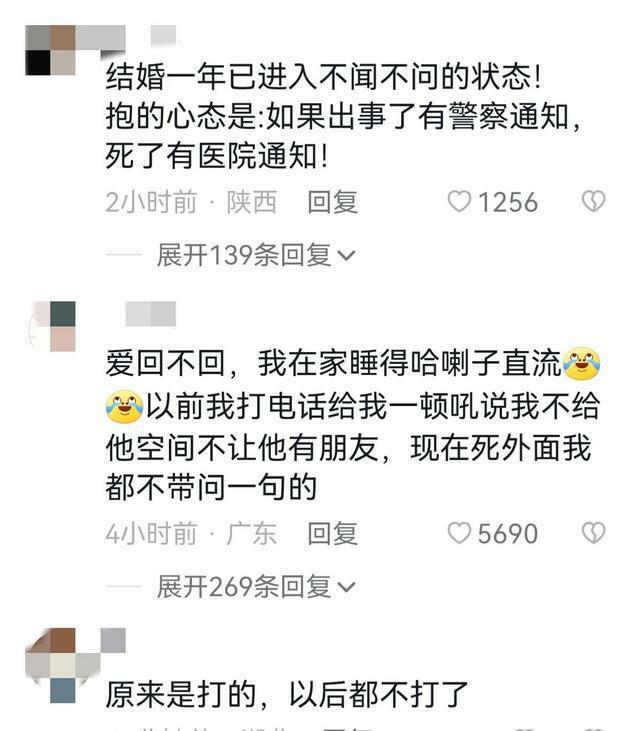Select comment 原来是打的，以后都不打了
Image resolution: width=640 pixels, height=731 pixels.
[287, 694]
